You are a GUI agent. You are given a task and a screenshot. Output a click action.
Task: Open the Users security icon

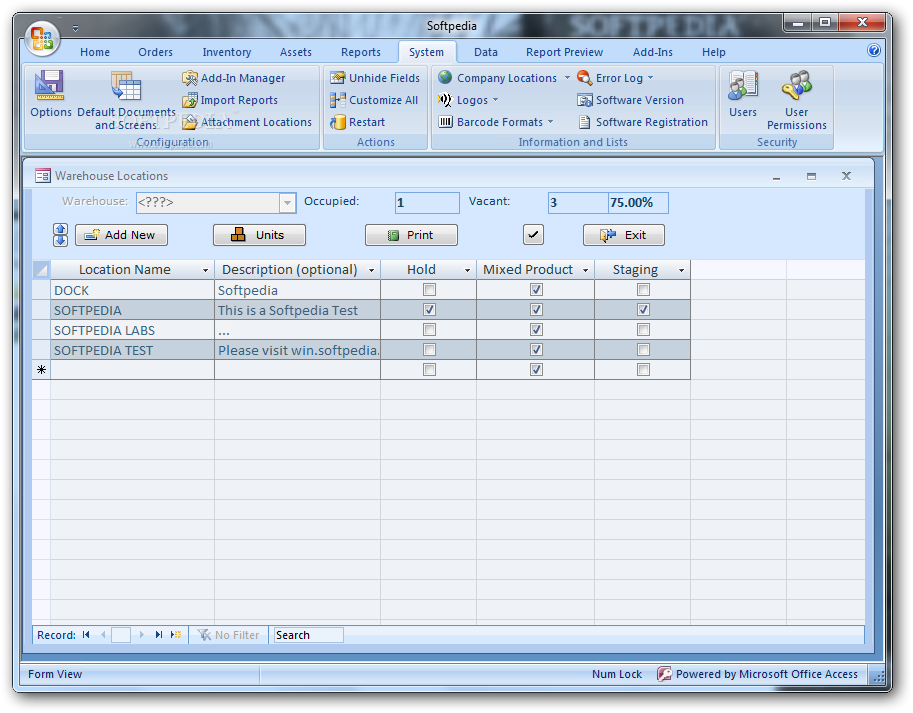(743, 94)
